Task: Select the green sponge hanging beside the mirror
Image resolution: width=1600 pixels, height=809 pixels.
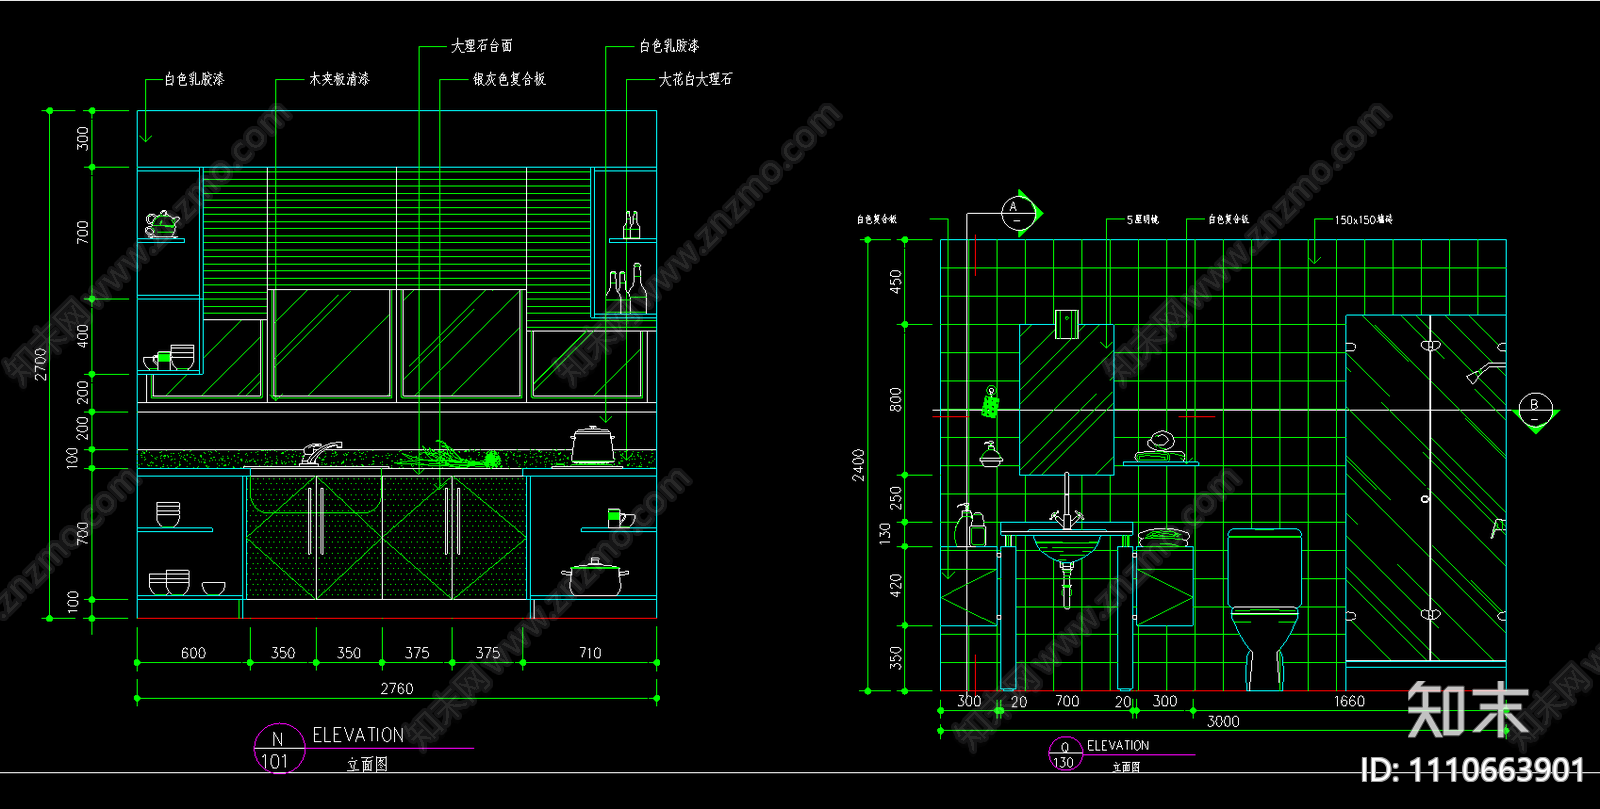Action: pos(990,402)
